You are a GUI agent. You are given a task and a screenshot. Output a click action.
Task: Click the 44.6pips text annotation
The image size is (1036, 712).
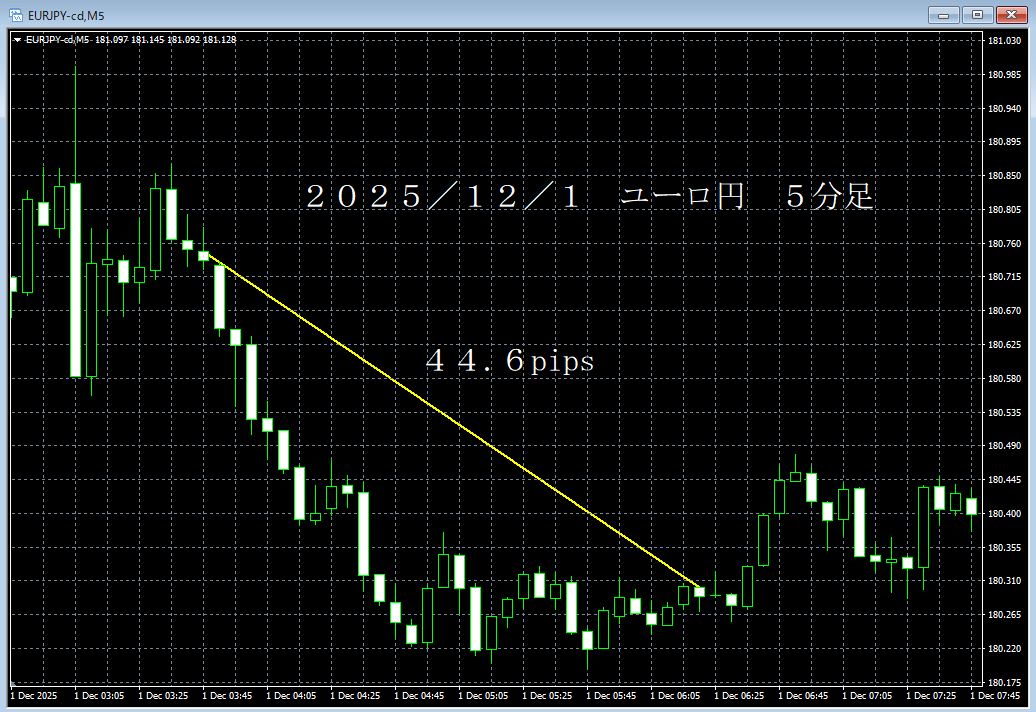(x=510, y=362)
